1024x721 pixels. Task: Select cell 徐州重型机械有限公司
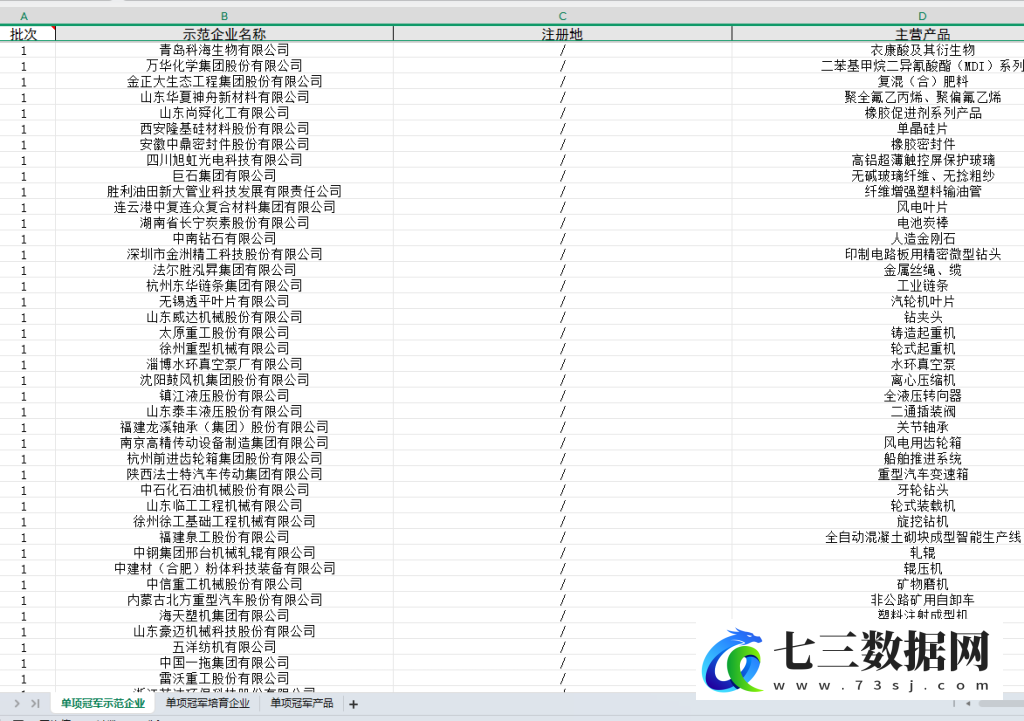tap(224, 348)
